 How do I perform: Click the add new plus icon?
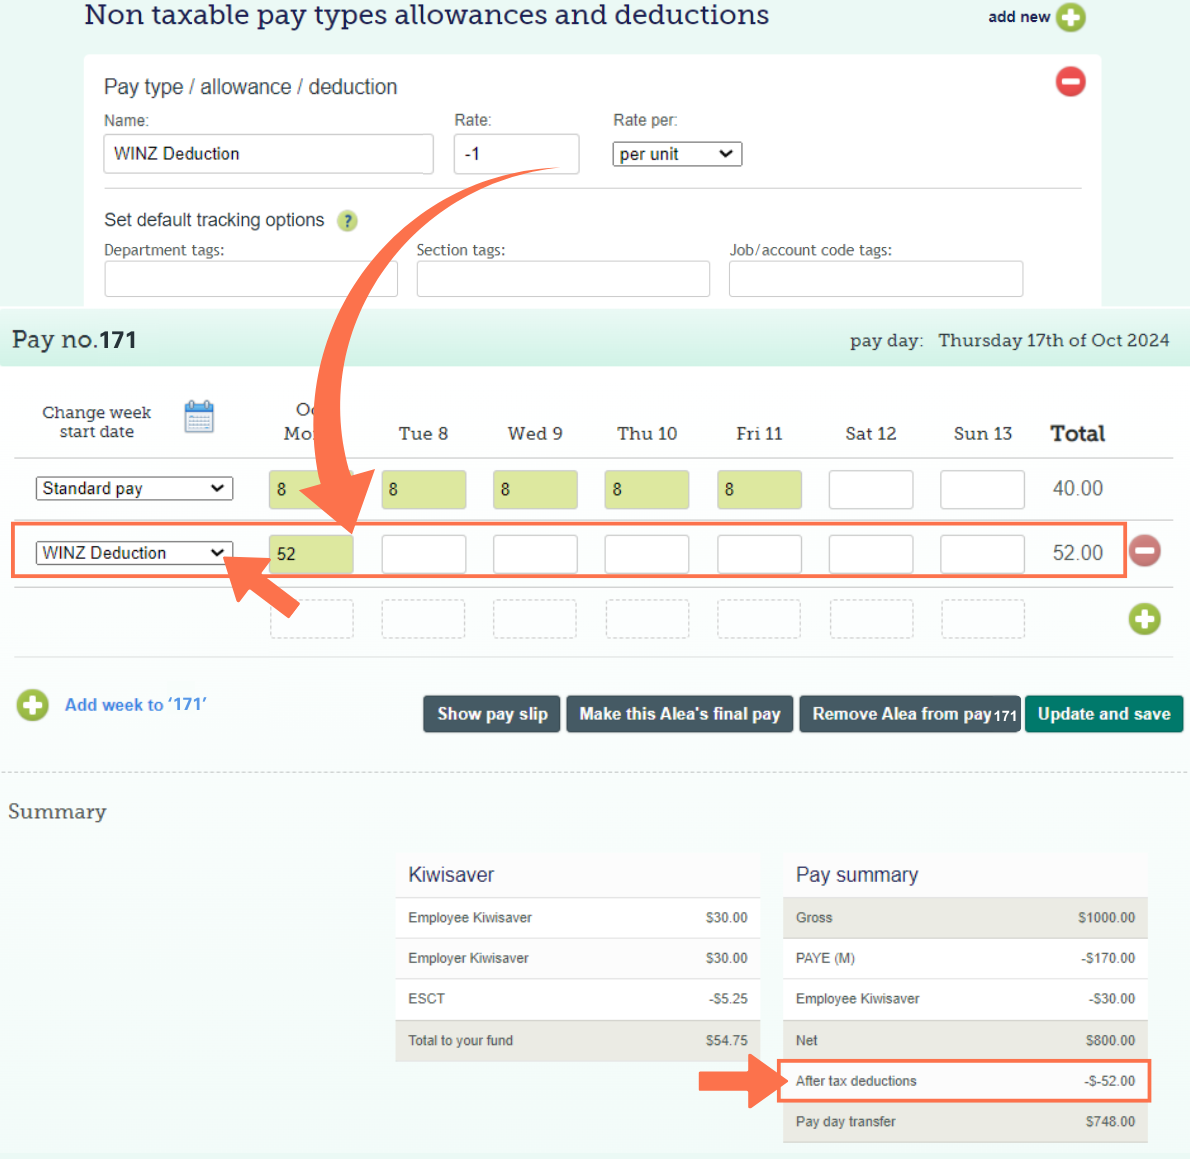click(1070, 17)
